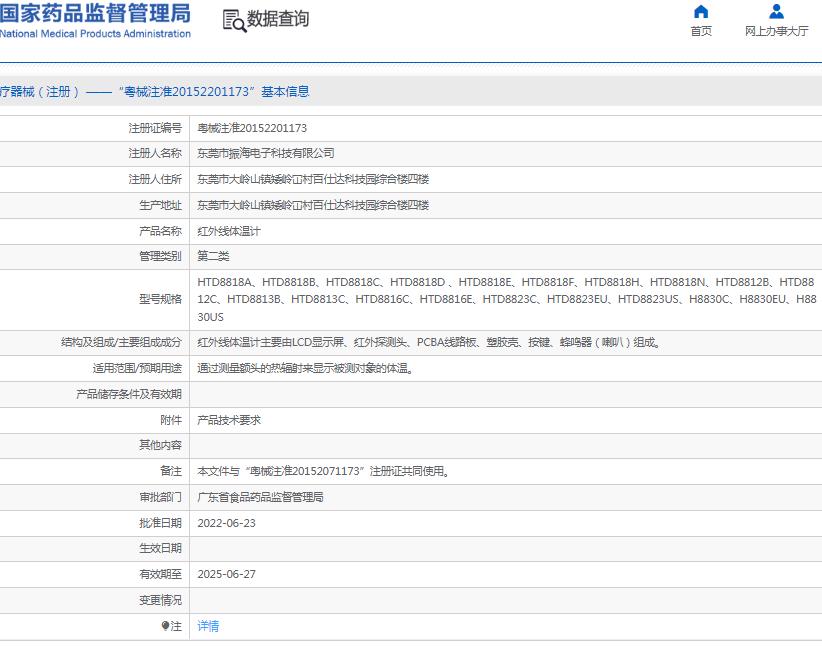
Task: Click the 备注 label
Action: [x=171, y=471]
